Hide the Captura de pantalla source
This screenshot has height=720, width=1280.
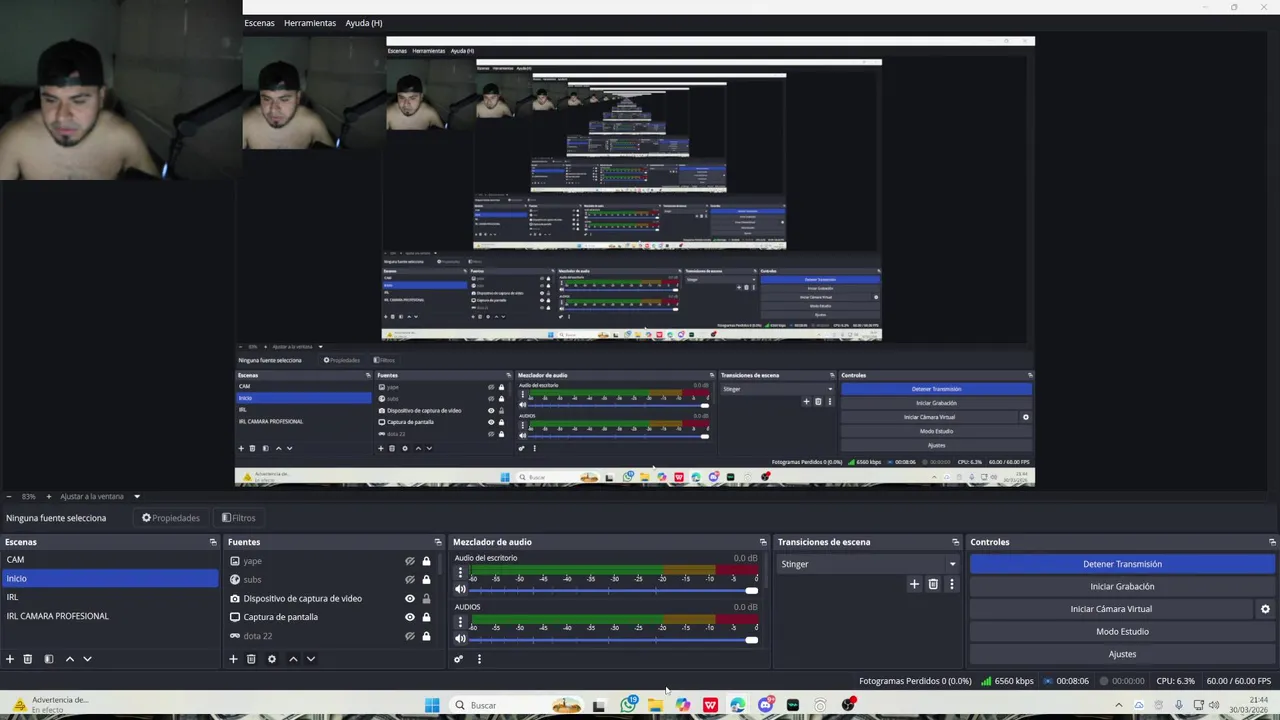pyautogui.click(x=410, y=617)
